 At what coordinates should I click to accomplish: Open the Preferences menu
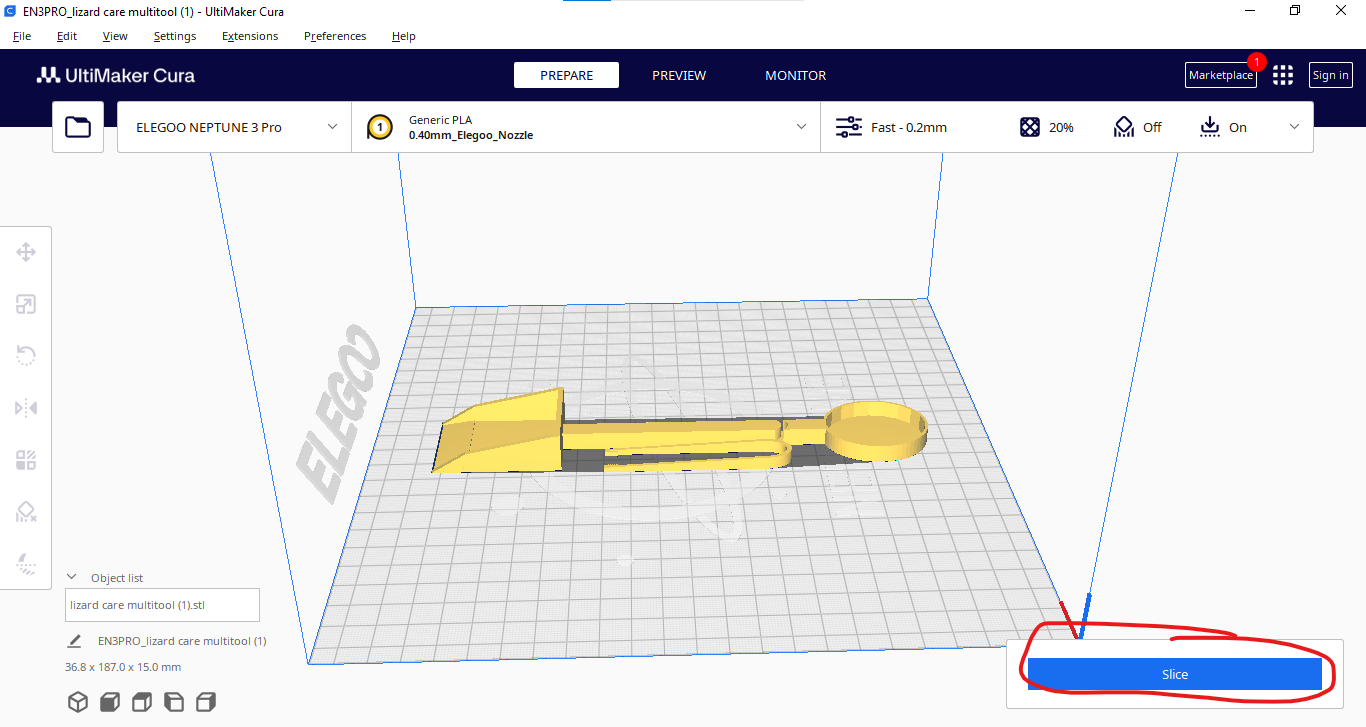click(335, 36)
